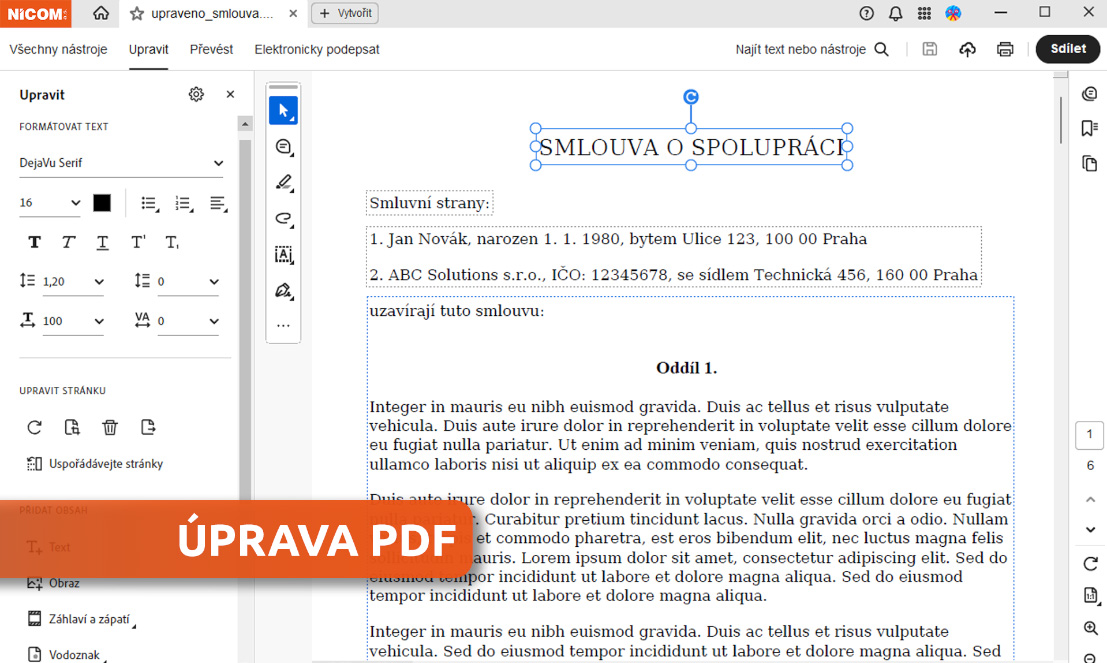This screenshot has height=663, width=1107.
Task: Click the save disk icon
Action: pos(930,49)
